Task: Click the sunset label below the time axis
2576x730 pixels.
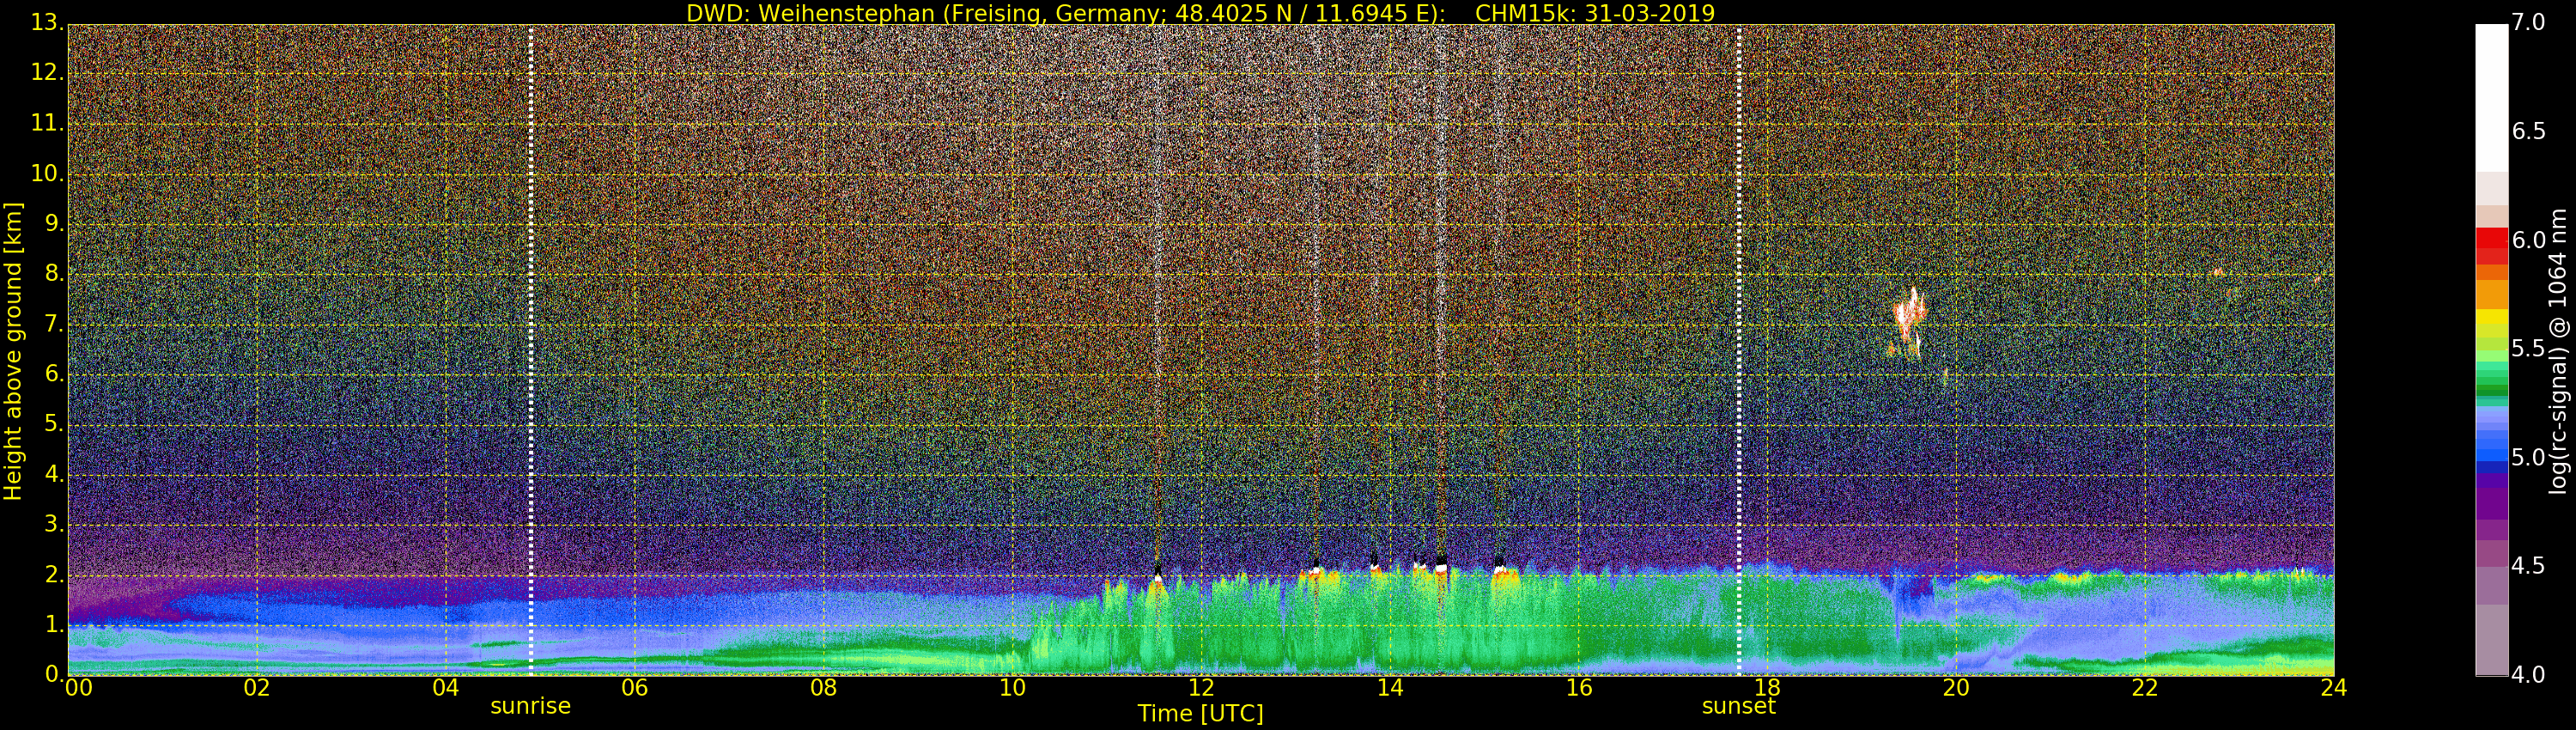Action: point(1738,706)
